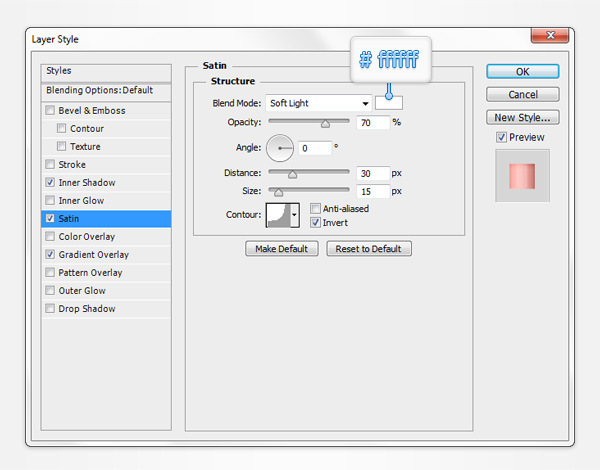600x470 pixels.
Task: Toggle the Invert checkbox
Action: click(316, 222)
